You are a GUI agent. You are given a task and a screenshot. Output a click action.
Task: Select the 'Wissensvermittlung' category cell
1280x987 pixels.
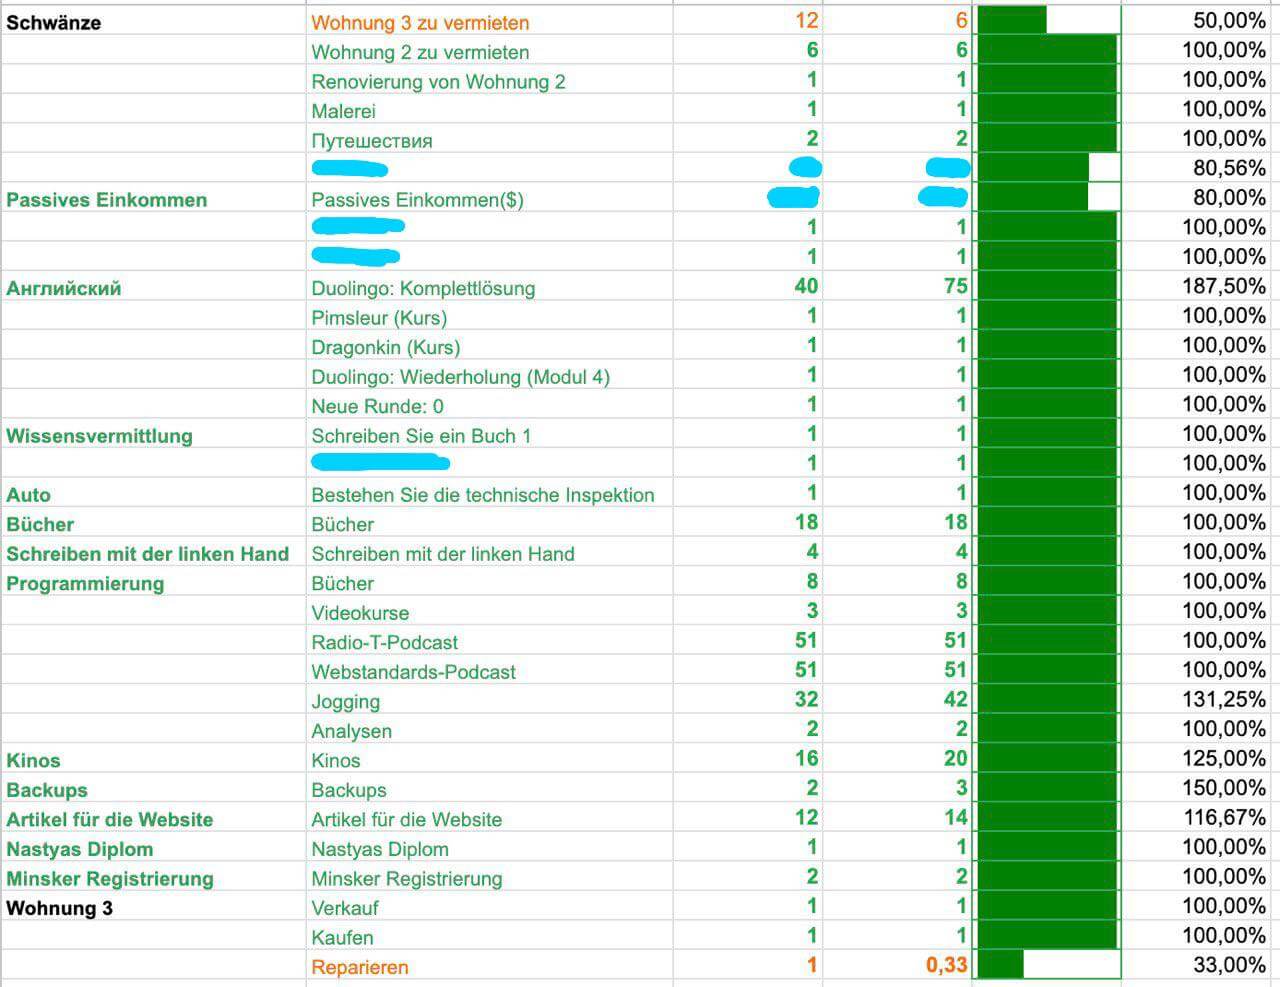(153, 435)
